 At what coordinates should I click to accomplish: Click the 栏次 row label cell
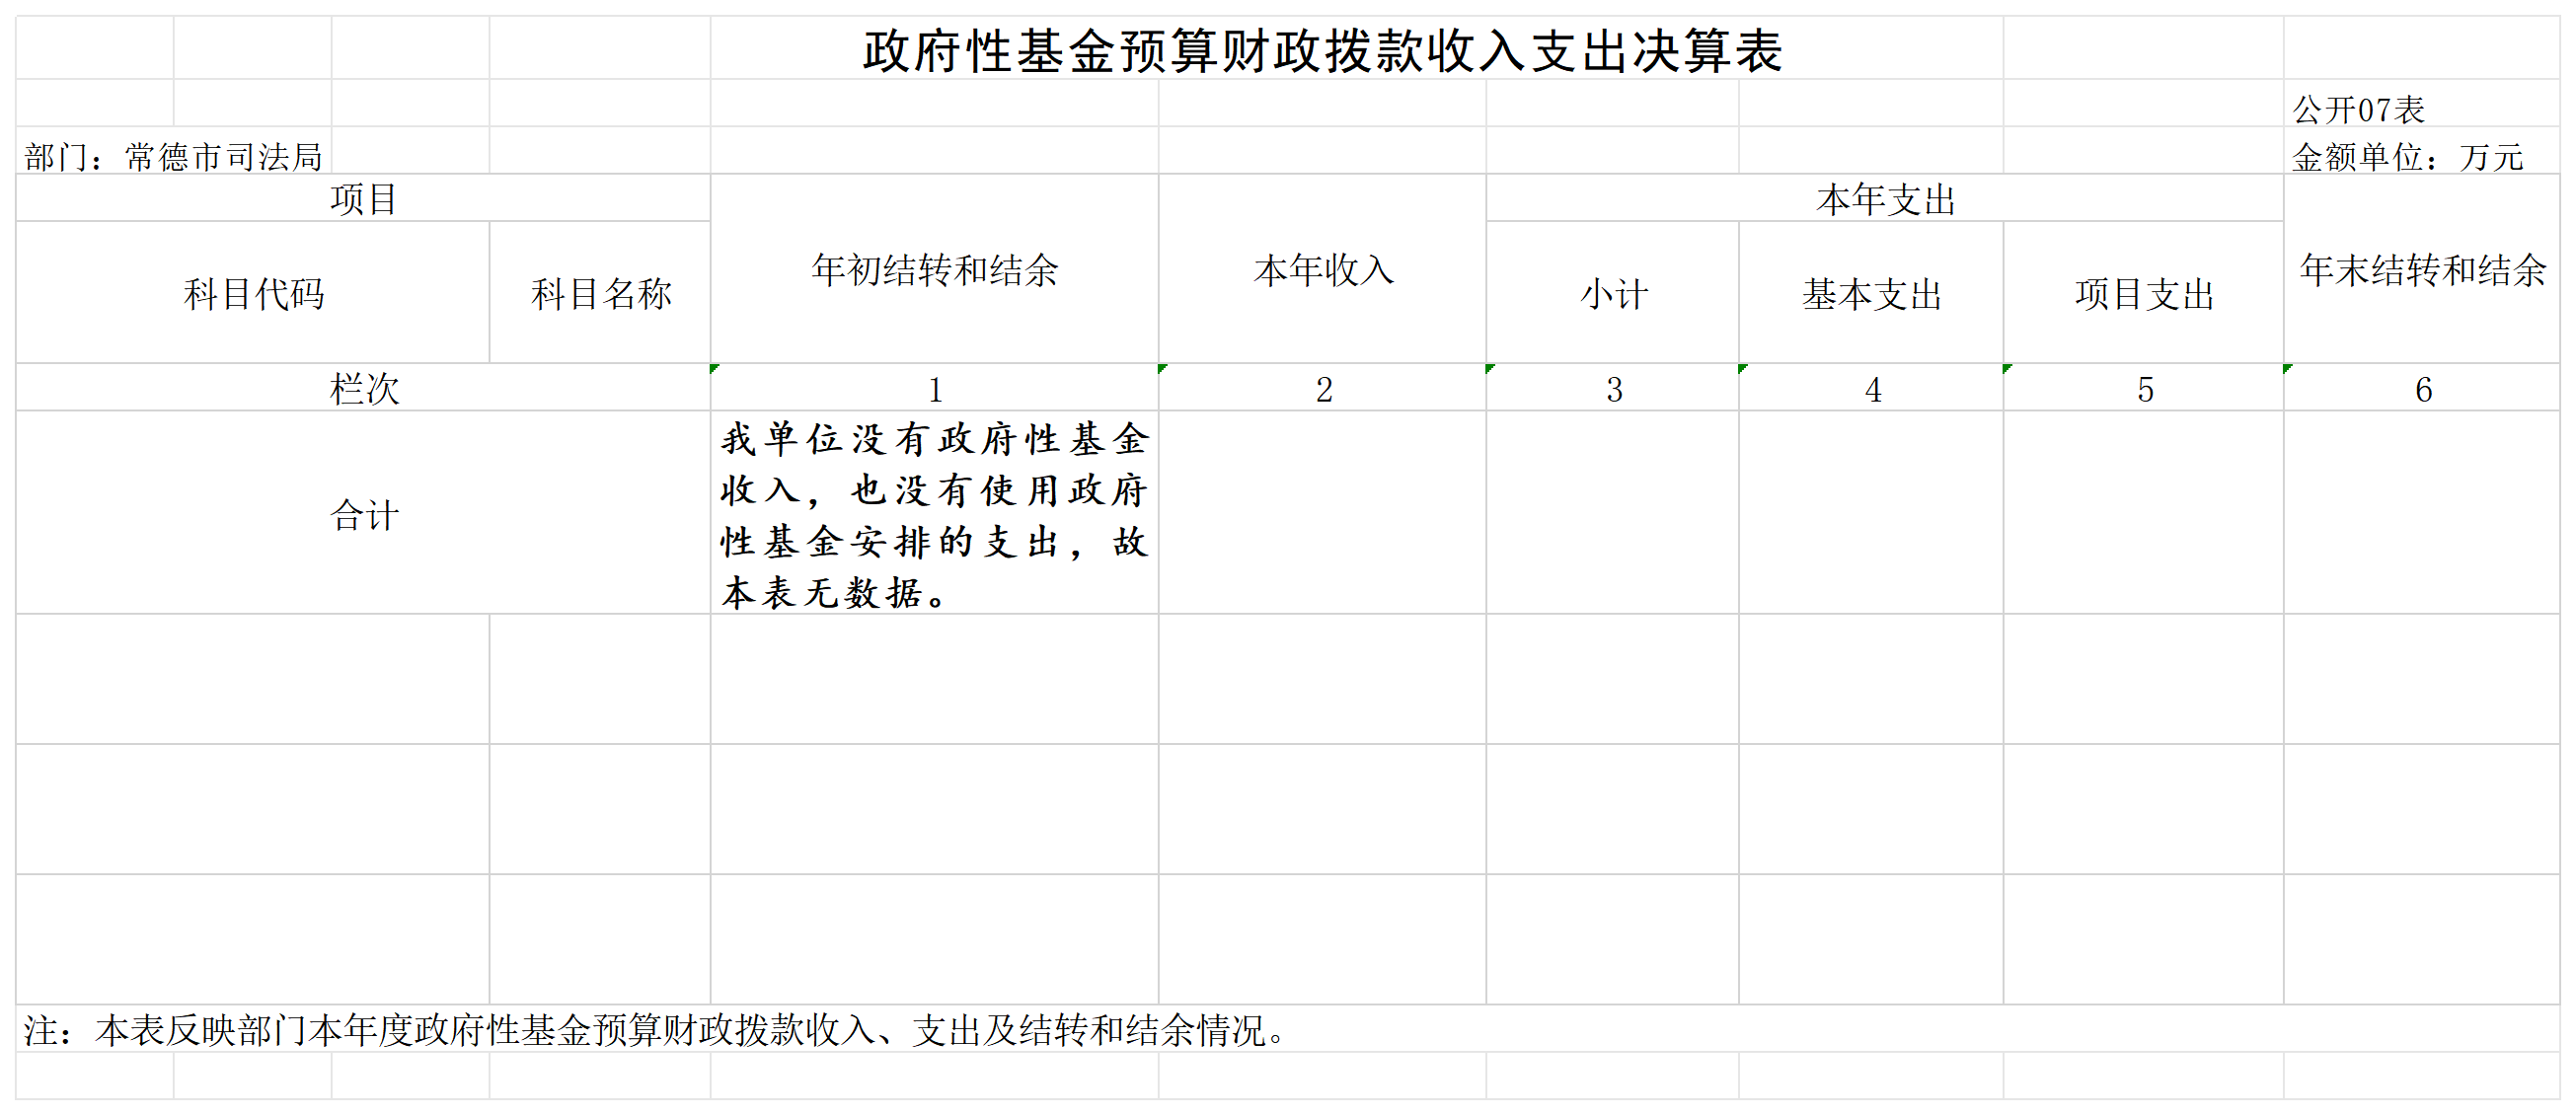tap(363, 388)
